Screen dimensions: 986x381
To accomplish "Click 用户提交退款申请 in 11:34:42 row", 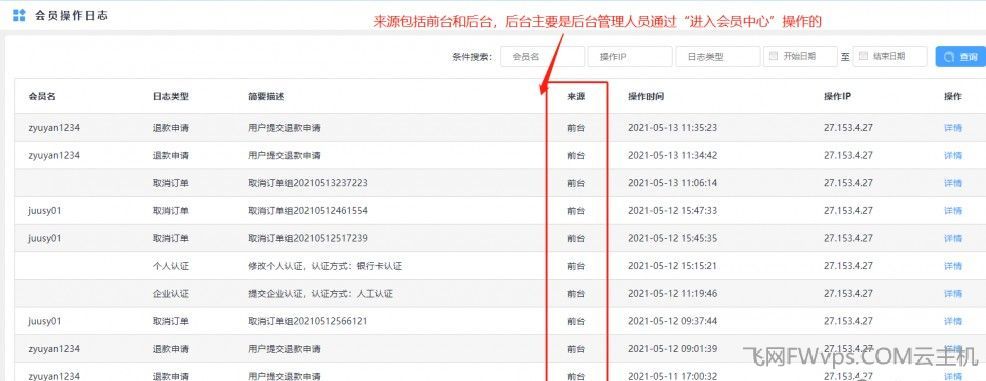I will 284,155.
